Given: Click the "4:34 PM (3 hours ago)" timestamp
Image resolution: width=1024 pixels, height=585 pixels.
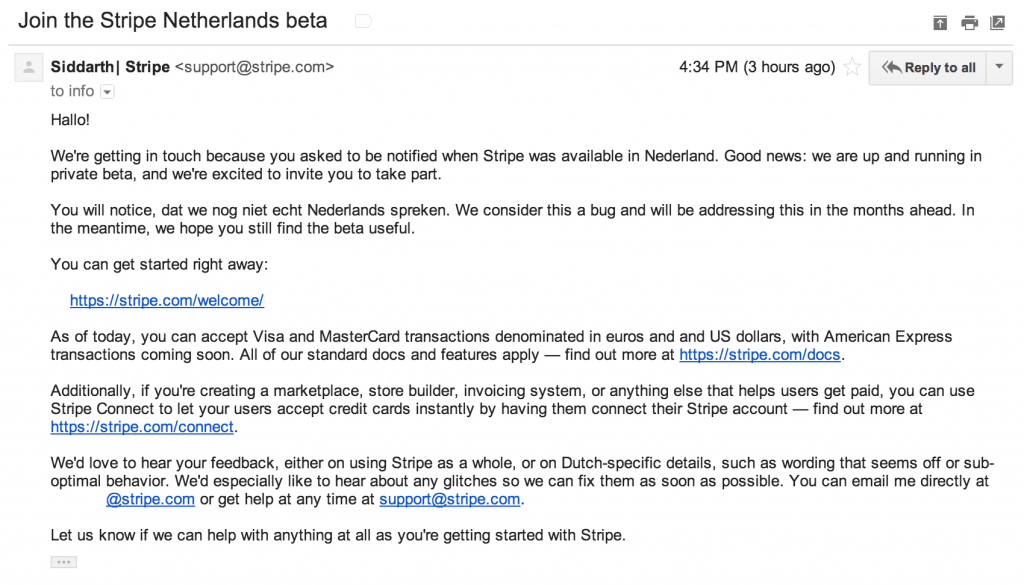Looking at the screenshot, I should (756, 67).
